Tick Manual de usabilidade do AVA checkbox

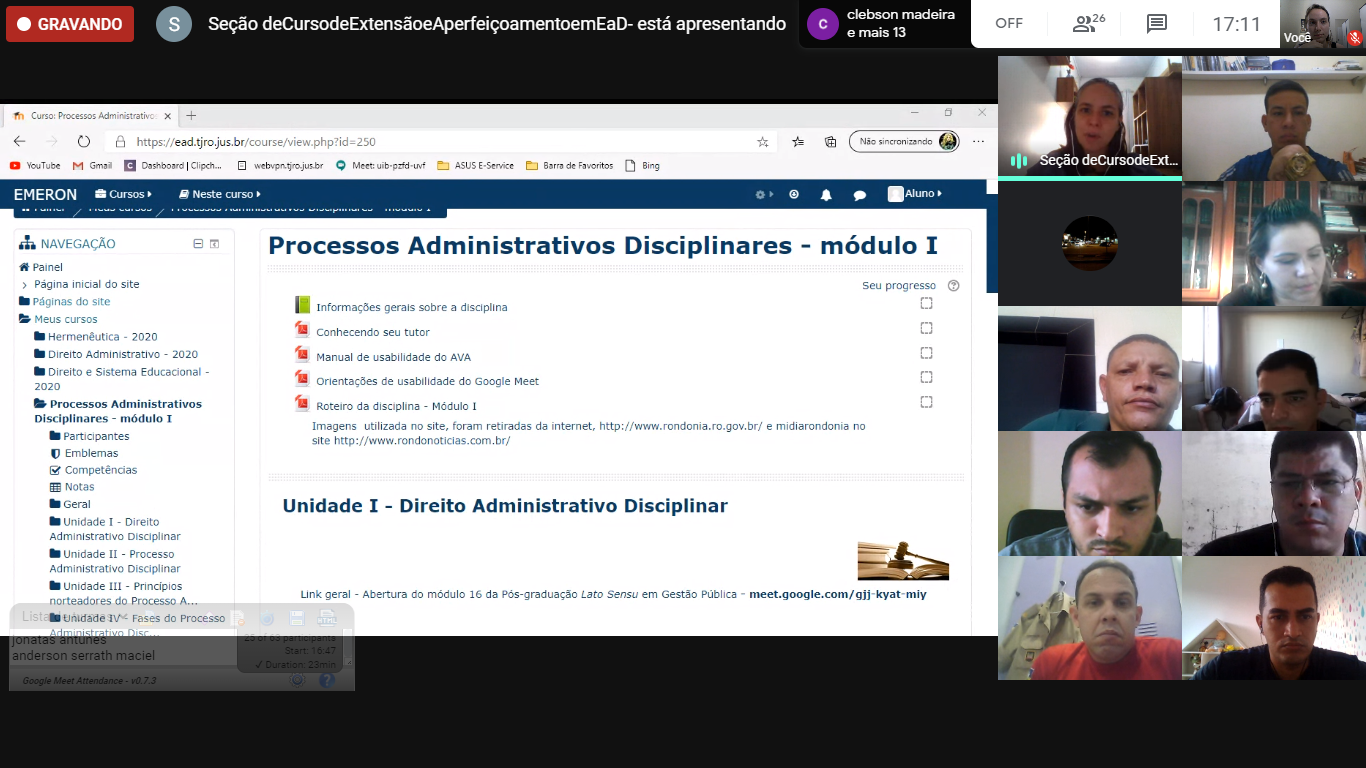(x=926, y=353)
